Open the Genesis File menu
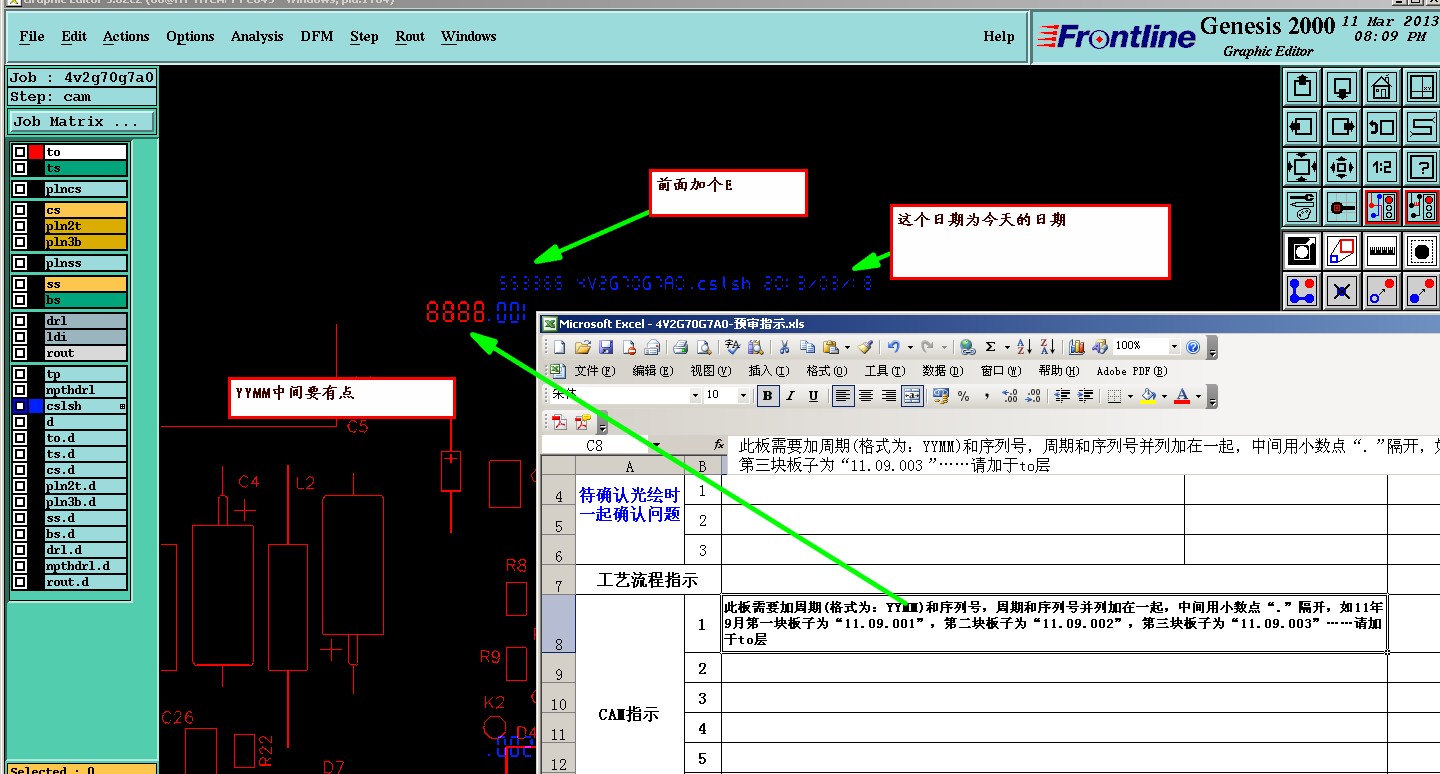Viewport: 1440px width, 774px height. tap(32, 36)
